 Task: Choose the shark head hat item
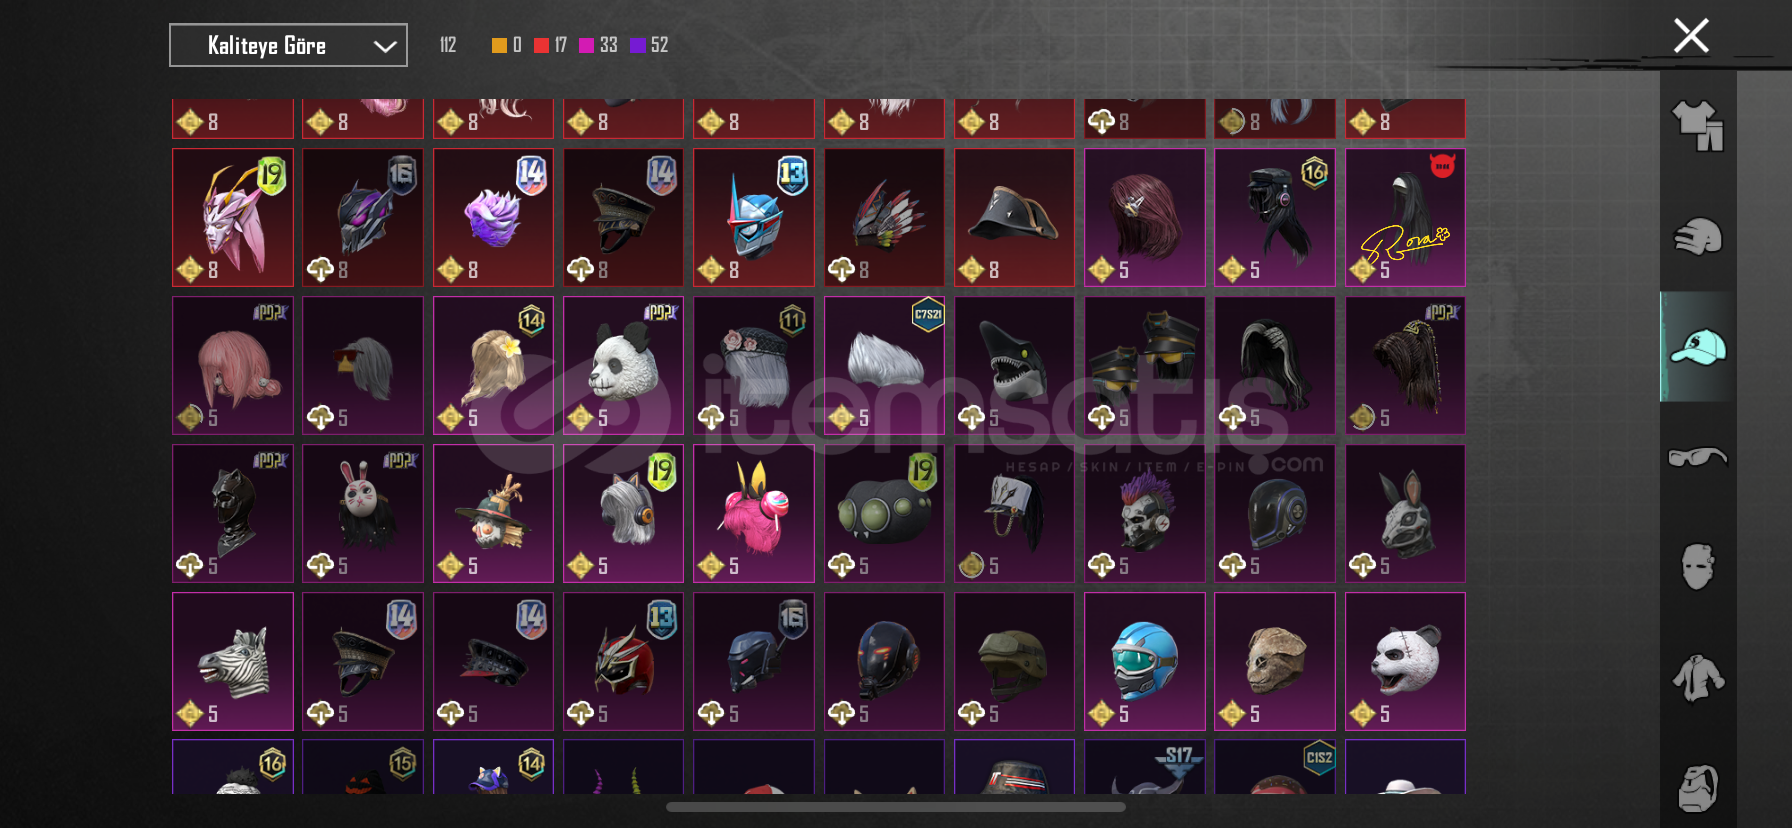pyautogui.click(x=1014, y=366)
